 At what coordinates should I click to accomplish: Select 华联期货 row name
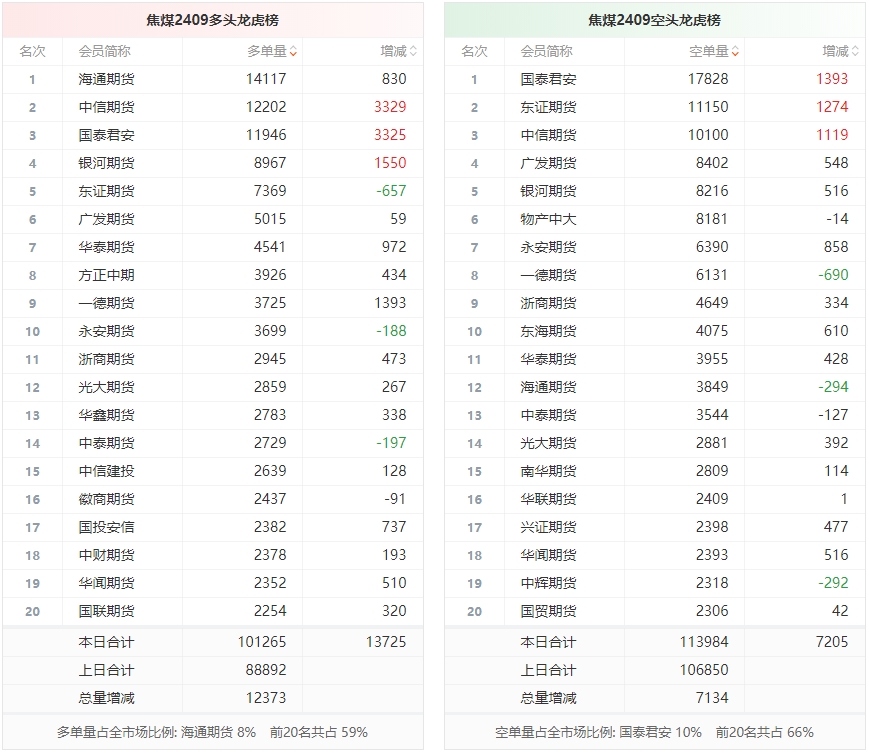pos(548,499)
